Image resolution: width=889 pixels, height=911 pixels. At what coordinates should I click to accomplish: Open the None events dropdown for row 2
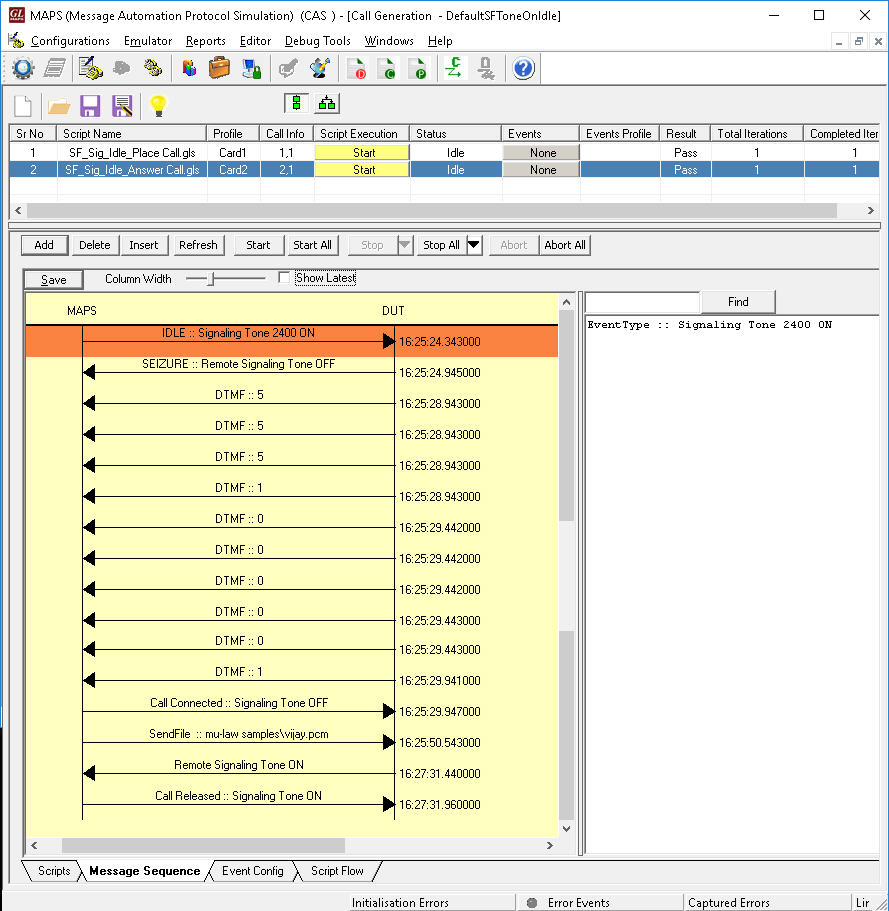(541, 170)
